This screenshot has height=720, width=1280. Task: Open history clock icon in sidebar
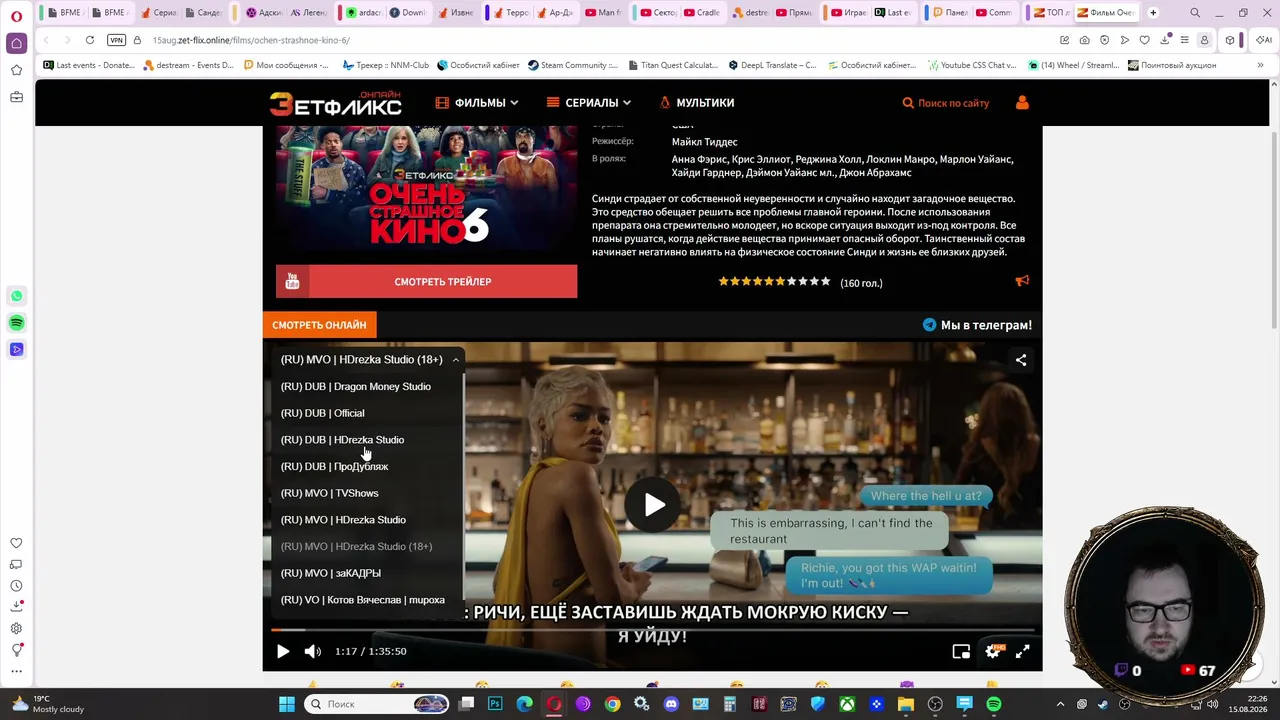pos(17,586)
